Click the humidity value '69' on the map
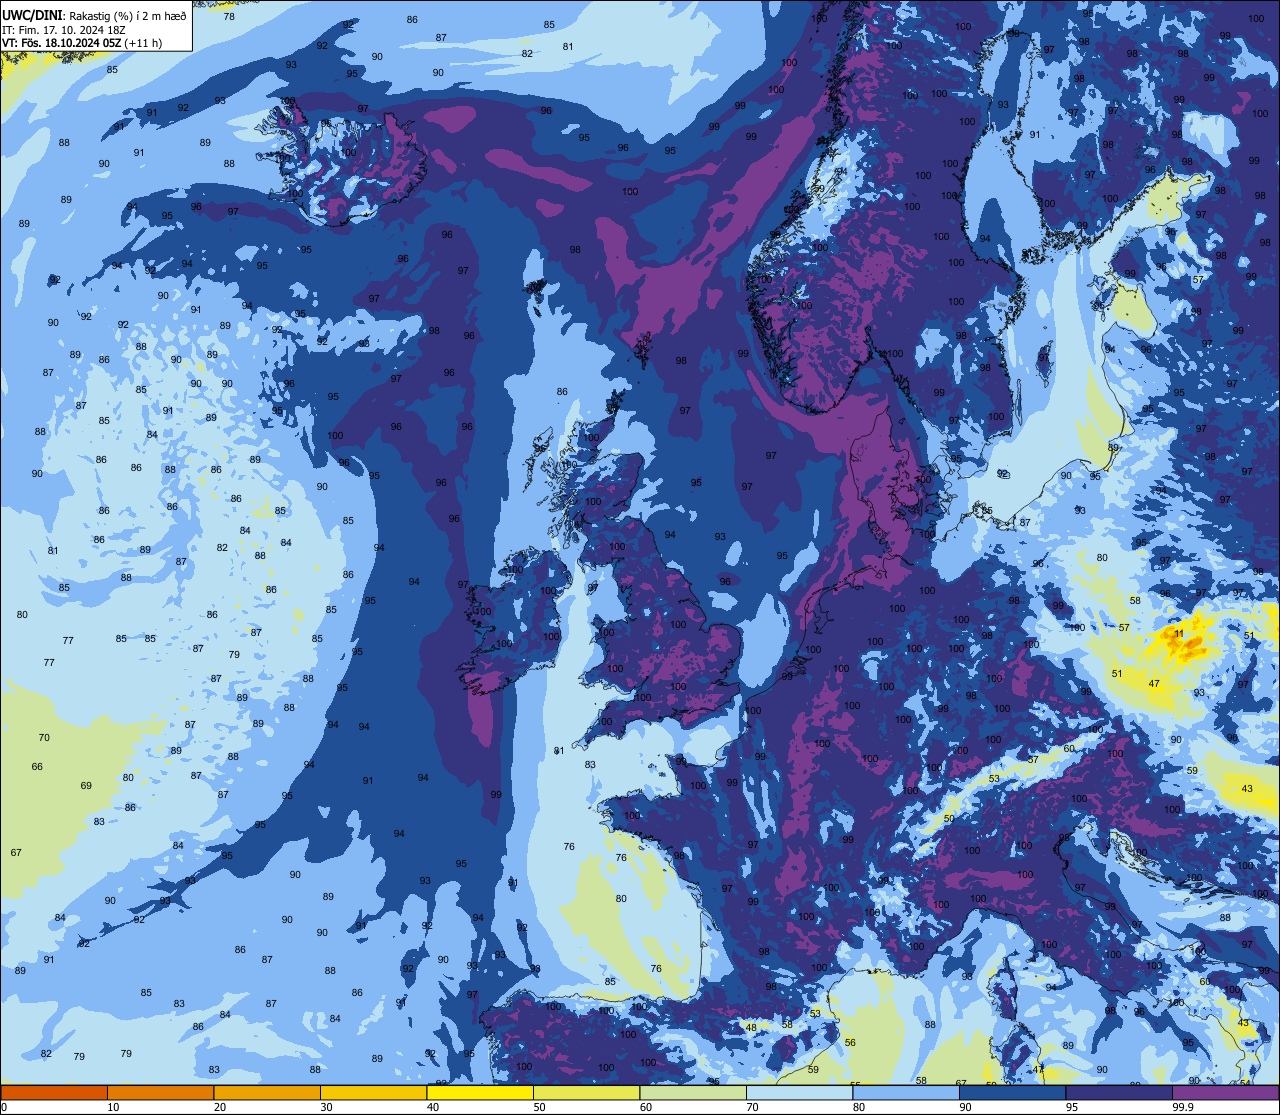 [x=86, y=786]
